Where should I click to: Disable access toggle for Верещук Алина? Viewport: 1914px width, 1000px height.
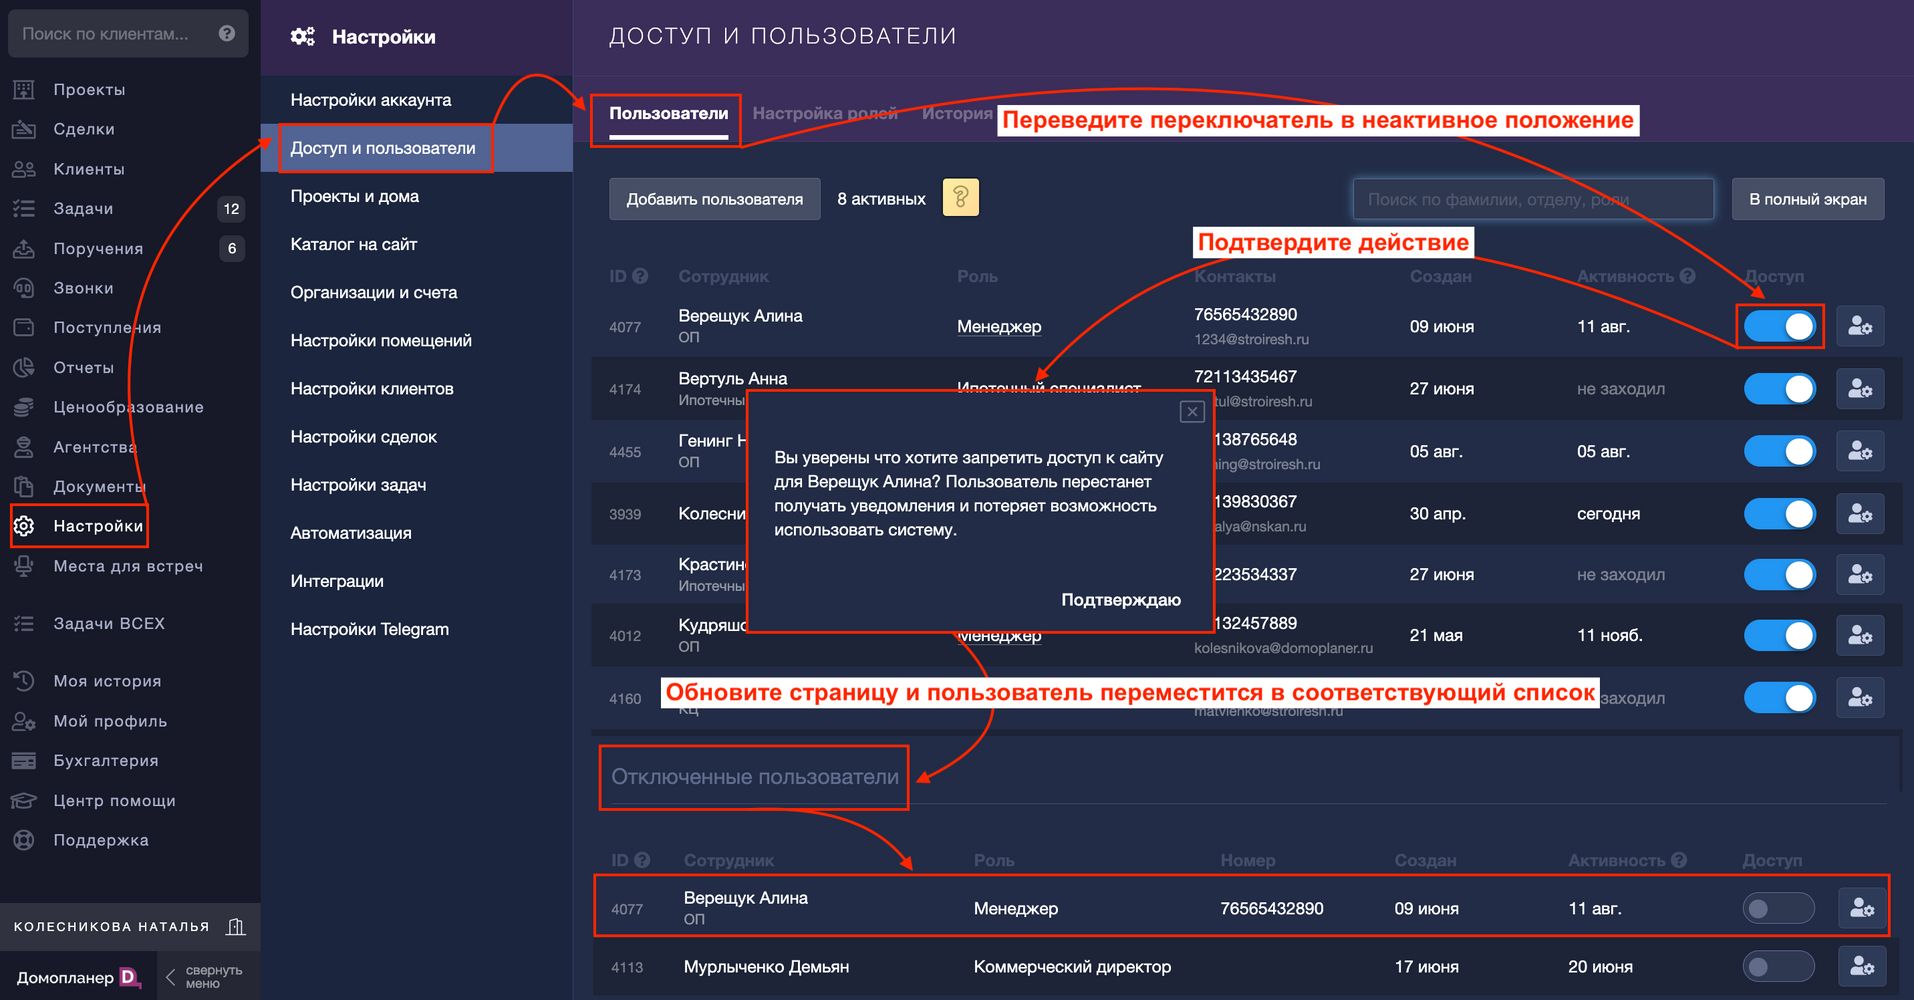[1779, 327]
